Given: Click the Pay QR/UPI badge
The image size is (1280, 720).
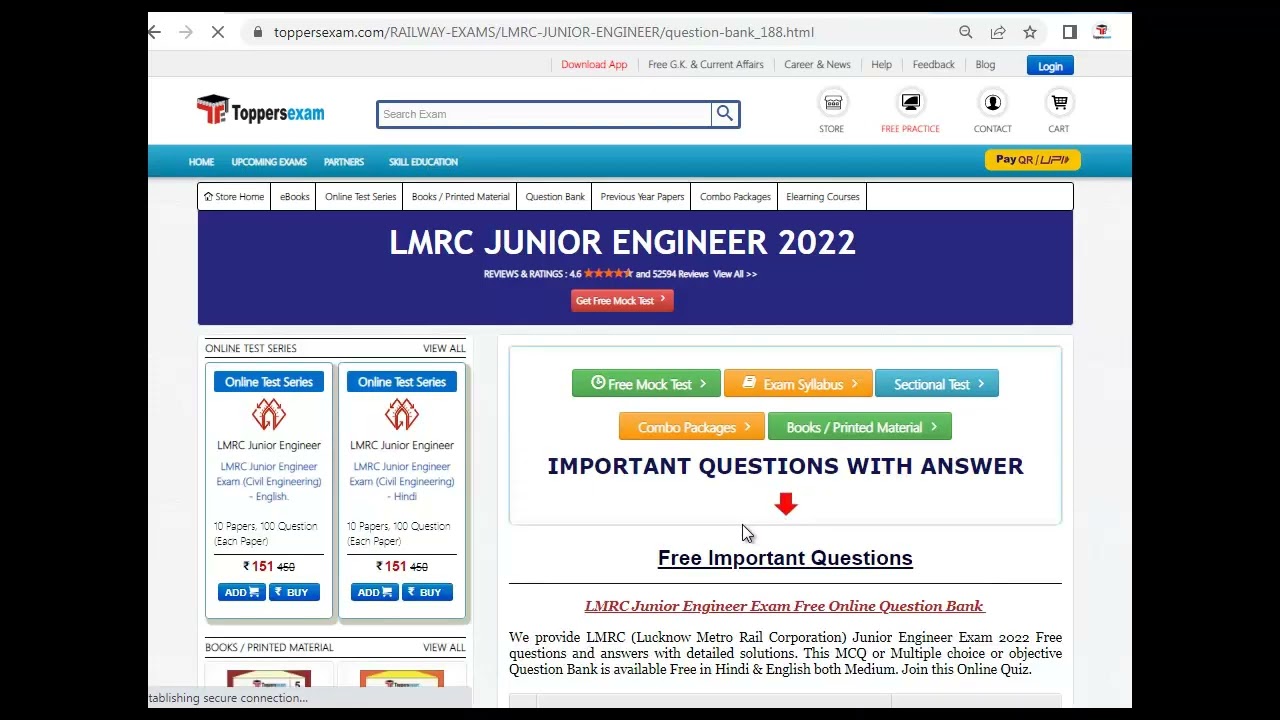Looking at the screenshot, I should [x=1033, y=160].
